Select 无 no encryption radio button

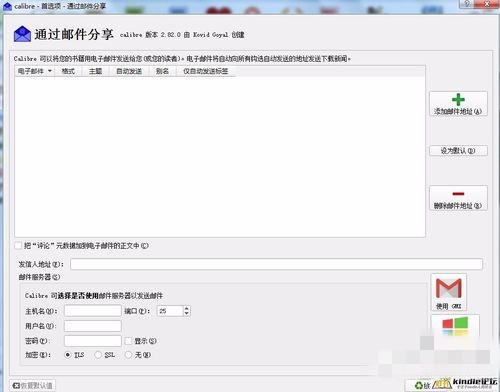[128, 355]
